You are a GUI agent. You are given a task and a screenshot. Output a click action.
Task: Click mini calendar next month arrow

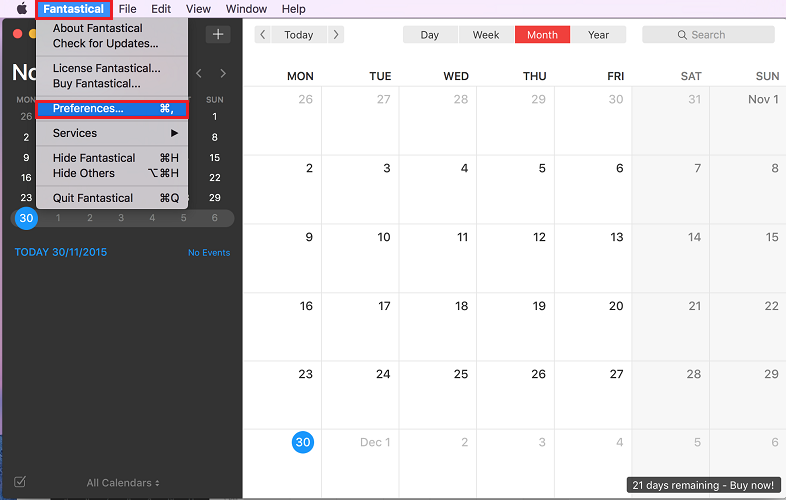coord(223,74)
